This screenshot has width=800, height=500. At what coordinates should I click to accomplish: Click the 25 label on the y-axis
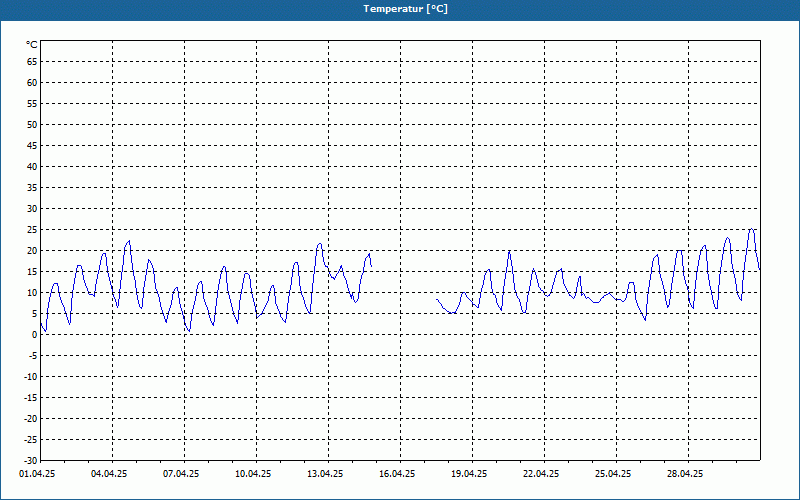click(32, 230)
